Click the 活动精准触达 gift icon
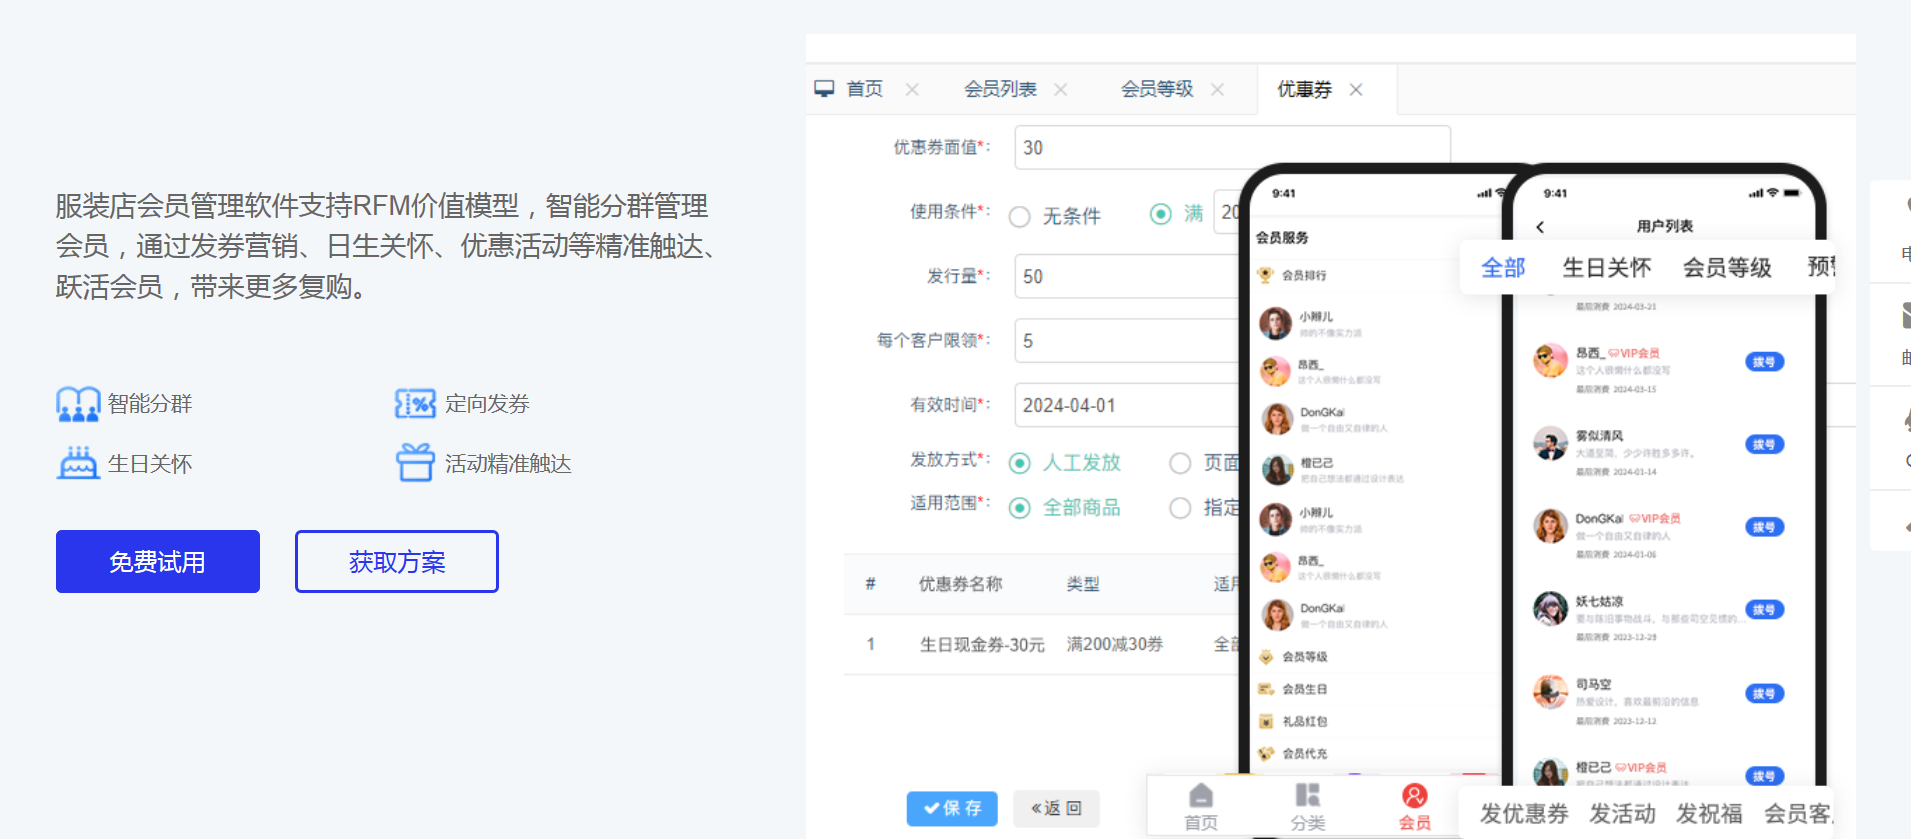The image size is (1911, 839). point(415,463)
